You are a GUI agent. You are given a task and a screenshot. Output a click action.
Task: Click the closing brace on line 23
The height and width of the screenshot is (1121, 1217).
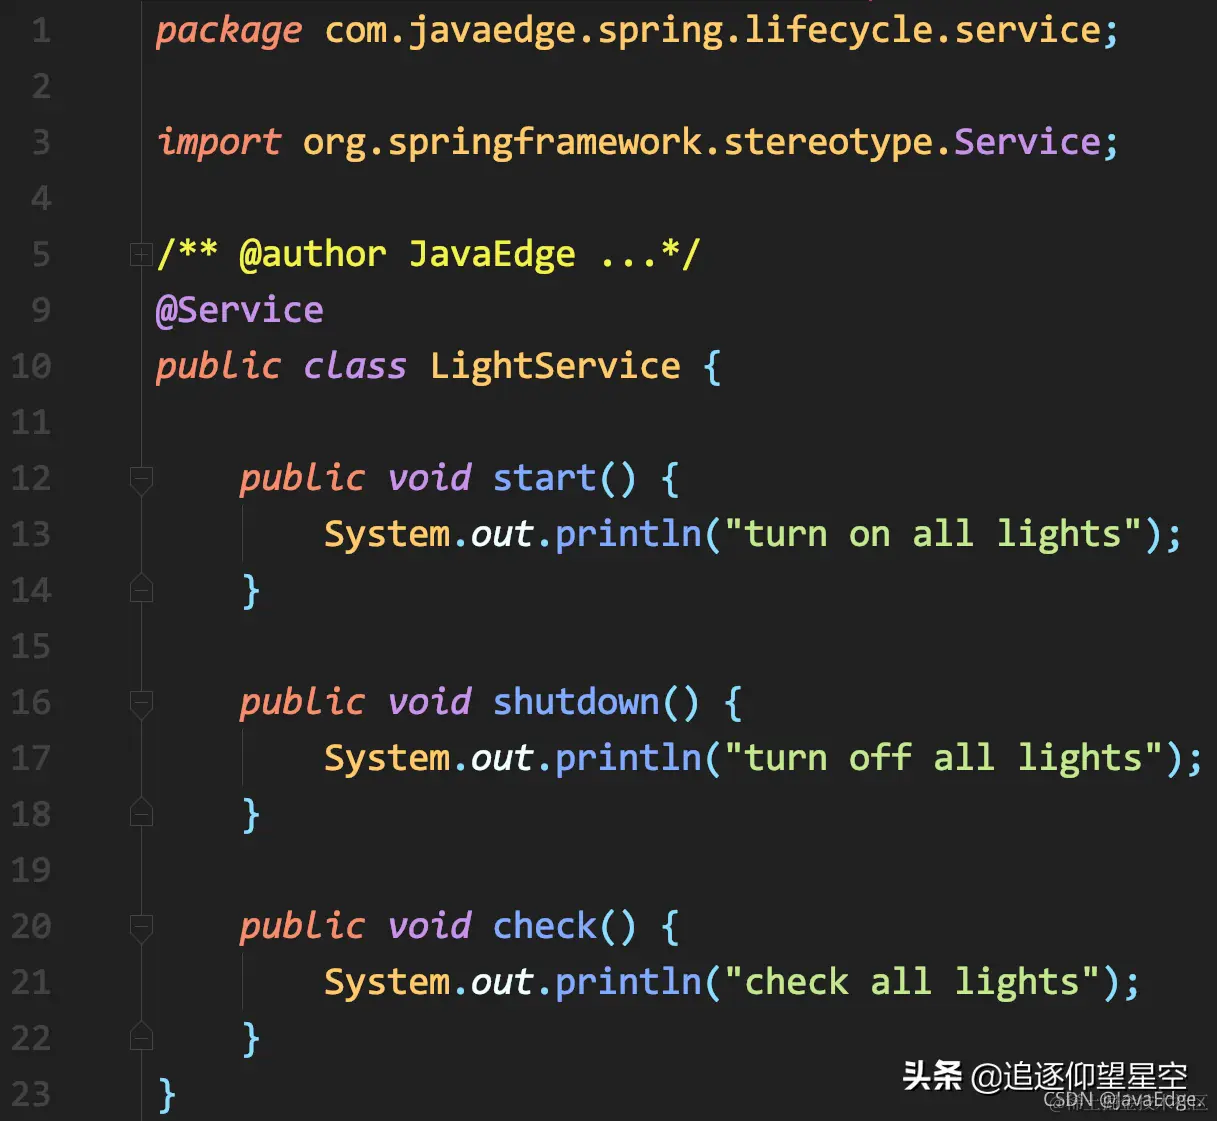pos(167,1094)
